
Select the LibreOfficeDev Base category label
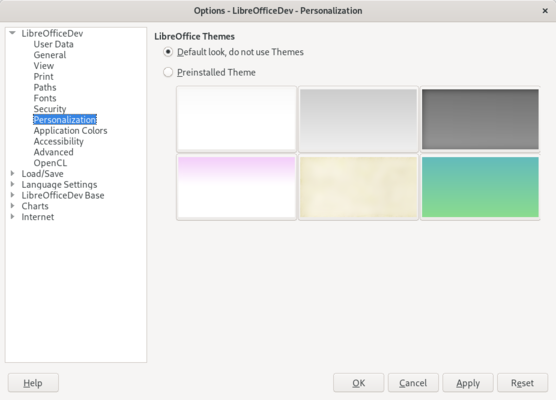[x=63, y=195]
